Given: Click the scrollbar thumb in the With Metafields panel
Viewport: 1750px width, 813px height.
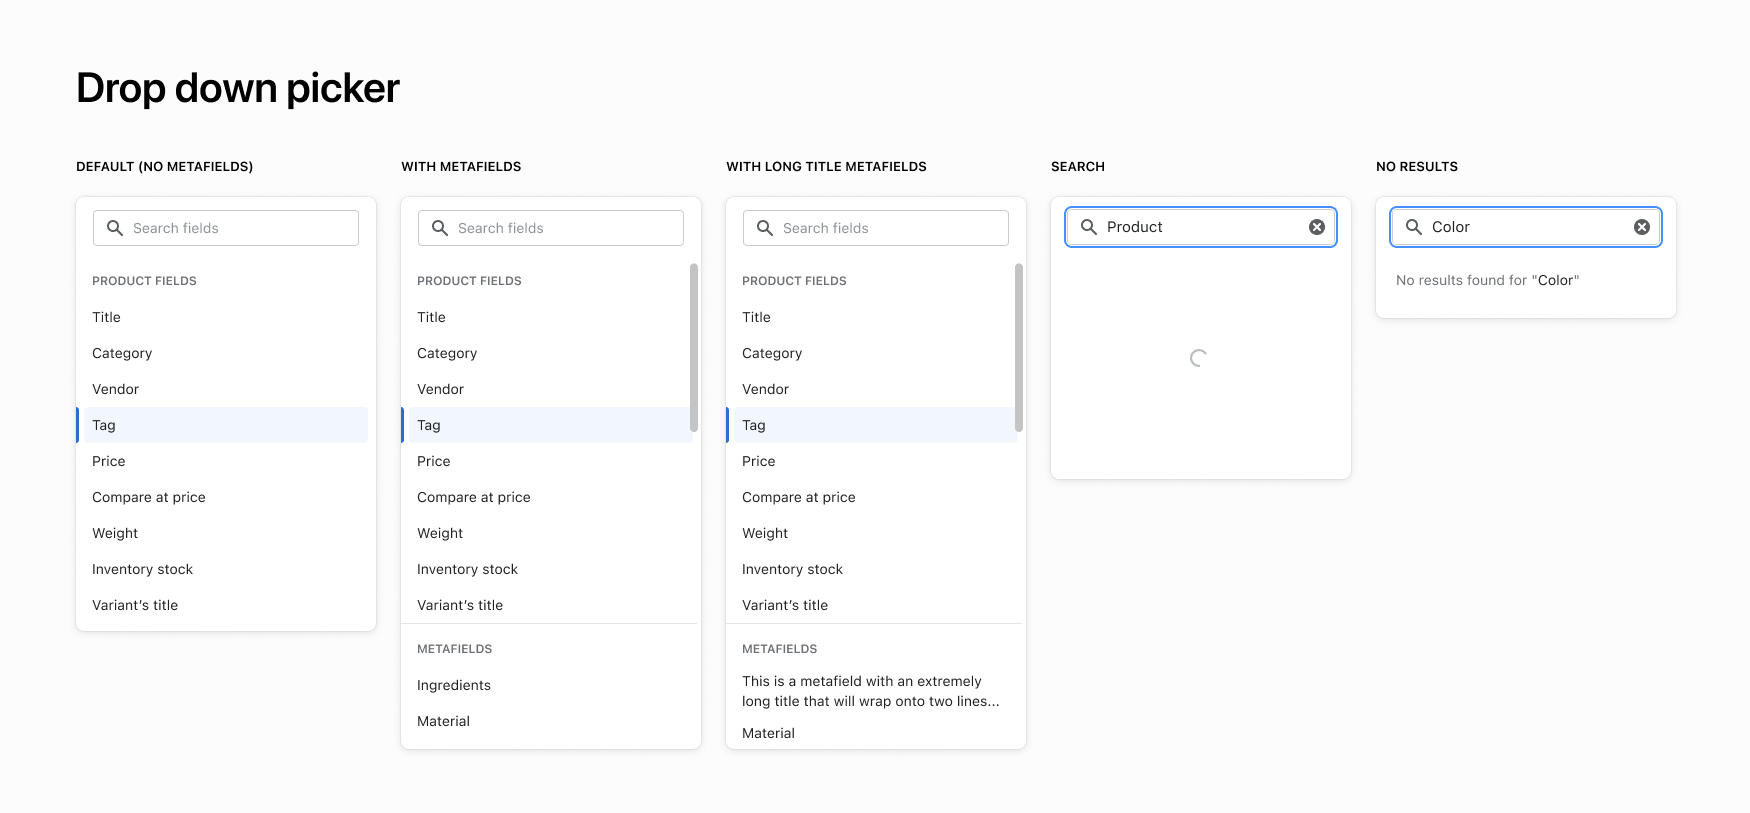Looking at the screenshot, I should click(x=694, y=348).
